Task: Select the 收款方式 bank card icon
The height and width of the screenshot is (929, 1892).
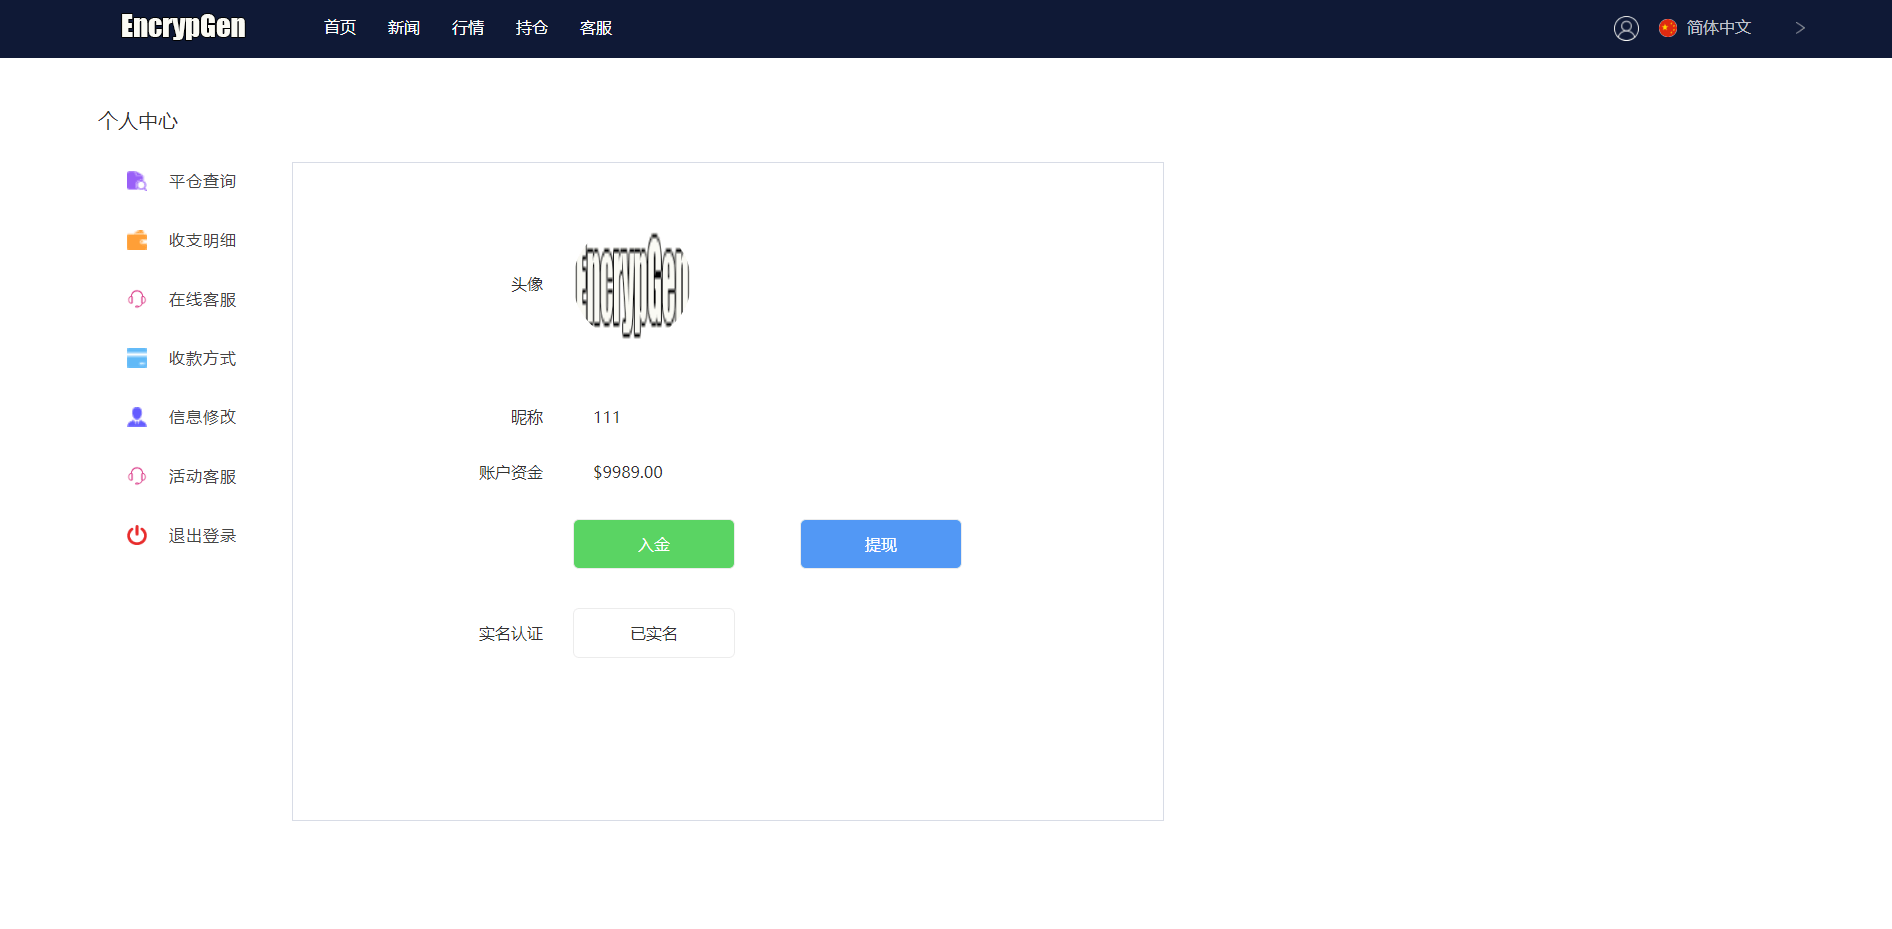Action: (136, 357)
